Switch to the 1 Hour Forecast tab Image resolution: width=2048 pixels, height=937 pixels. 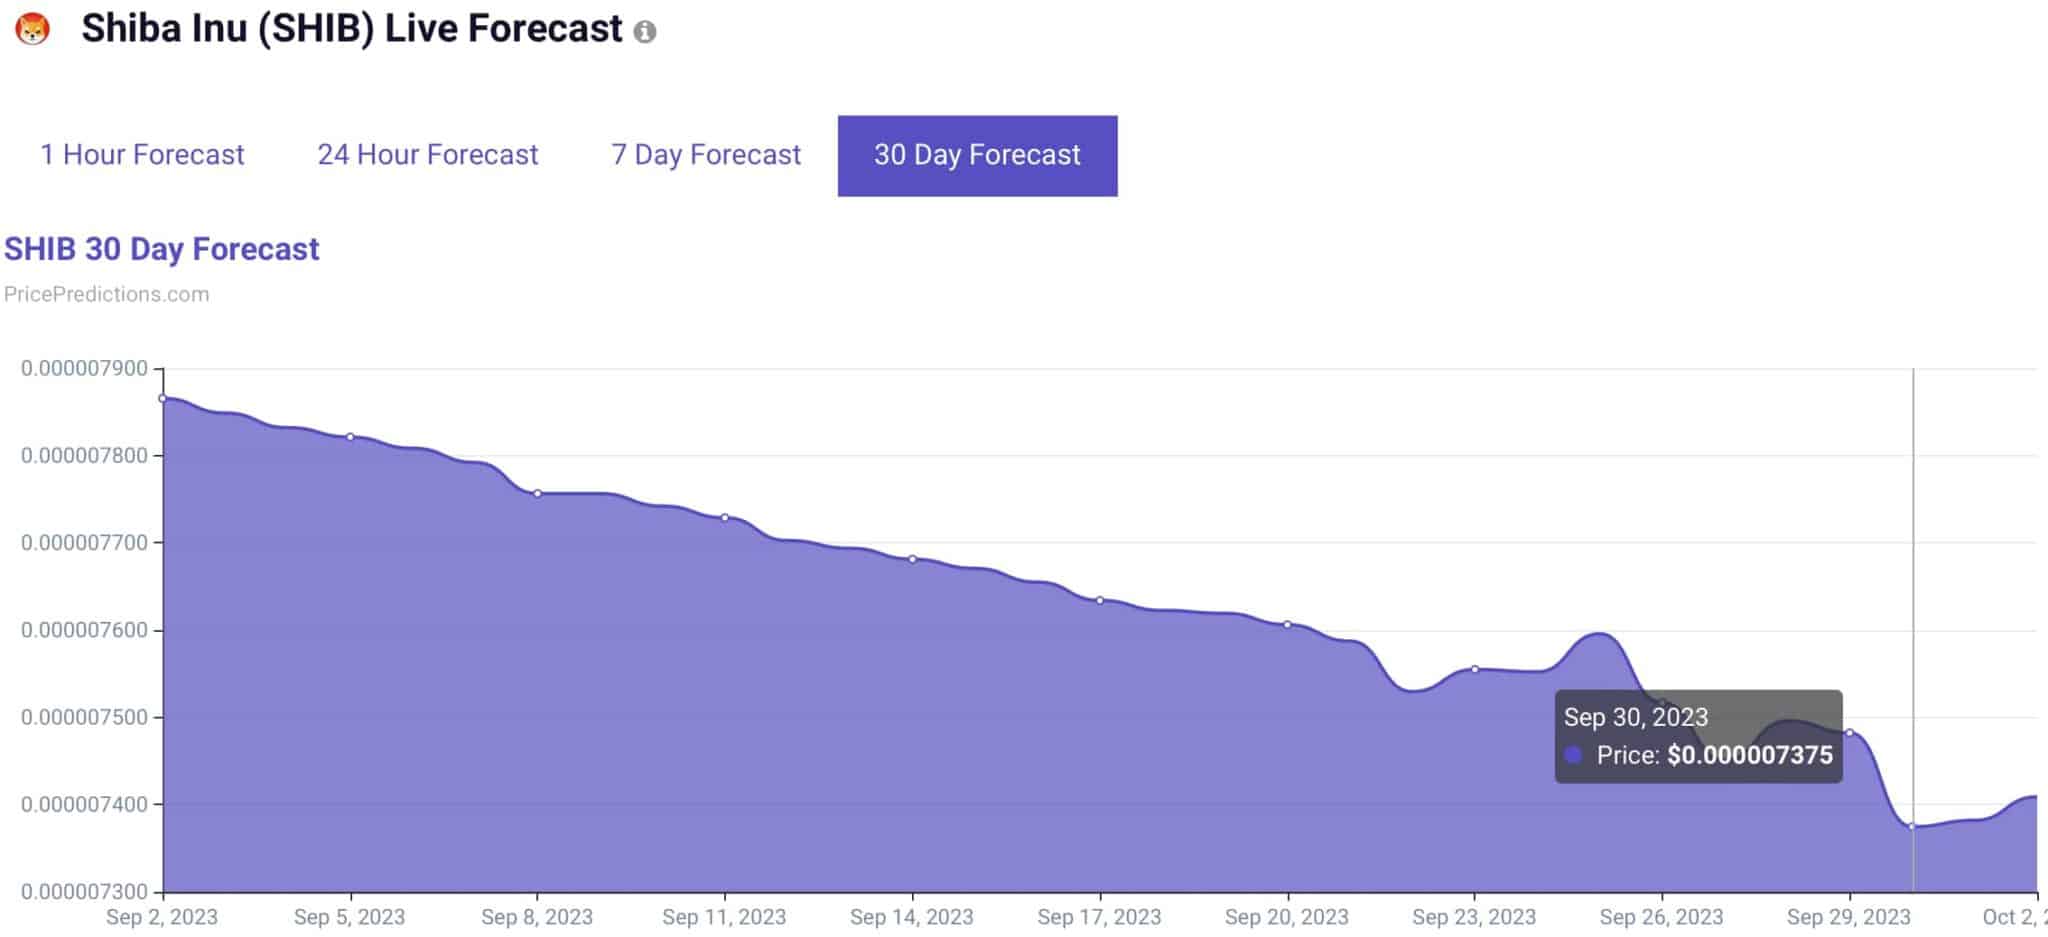point(142,155)
